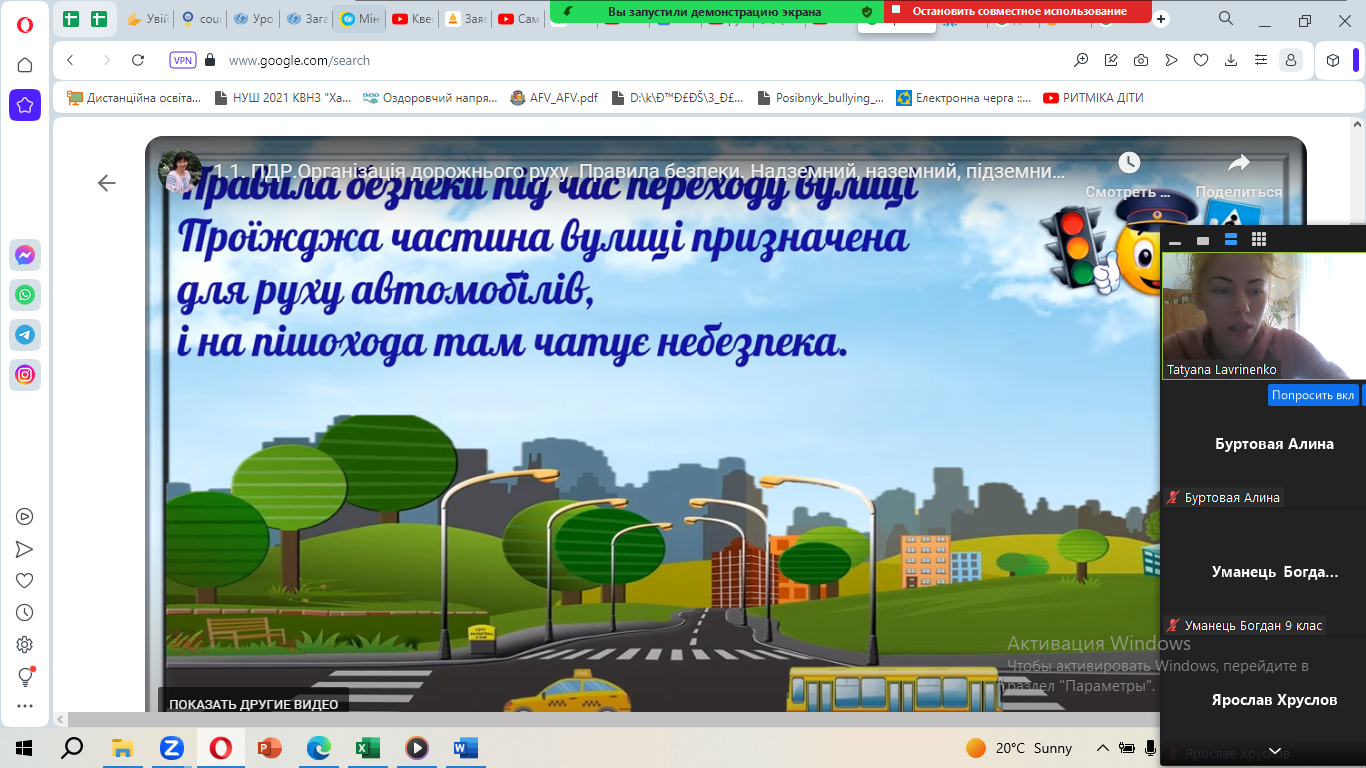
Task: Open sidebar Bookmarks heart icon
Action: pyautogui.click(x=25, y=581)
